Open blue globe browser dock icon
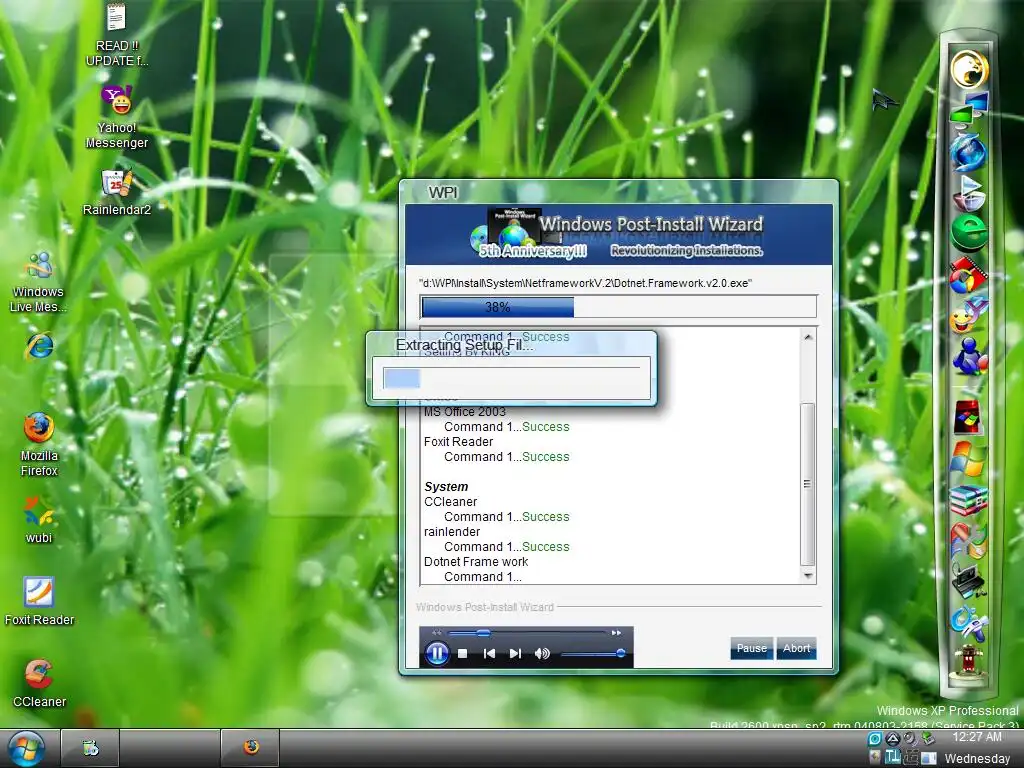This screenshot has width=1024, height=768. (x=968, y=151)
